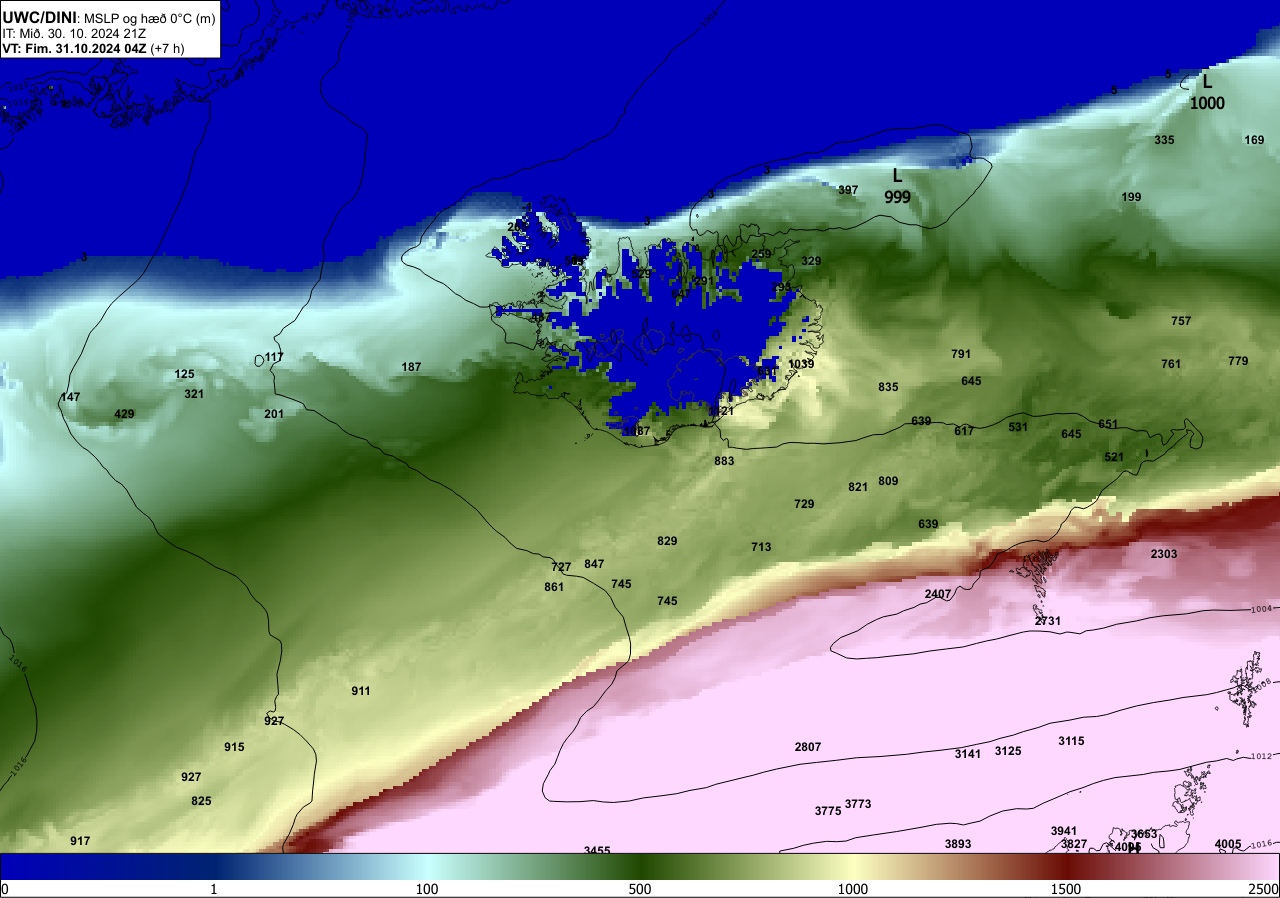Select the 809 height label

888,481
